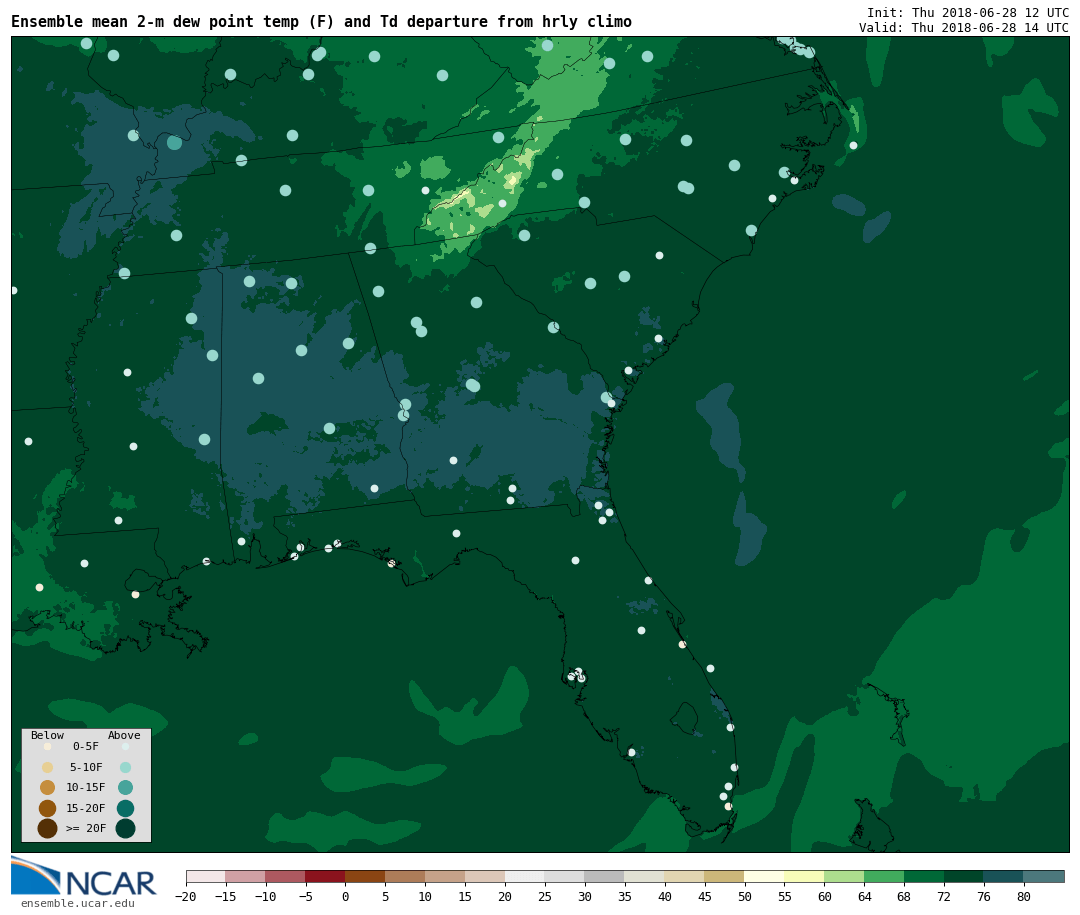This screenshot has height=915, width=1080.
Task: Click the dark teal colorbar segment 76 to 80
Action: click(1004, 876)
